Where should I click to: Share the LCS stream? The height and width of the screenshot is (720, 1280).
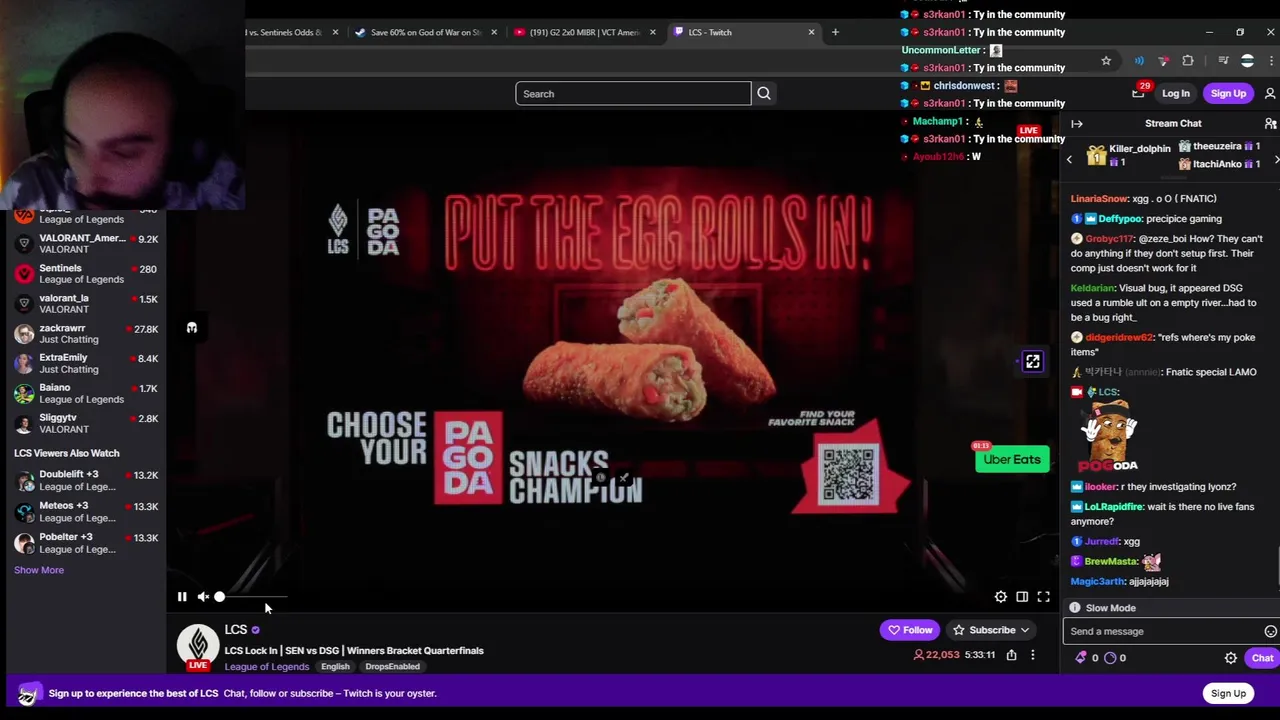pyautogui.click(x=1011, y=655)
